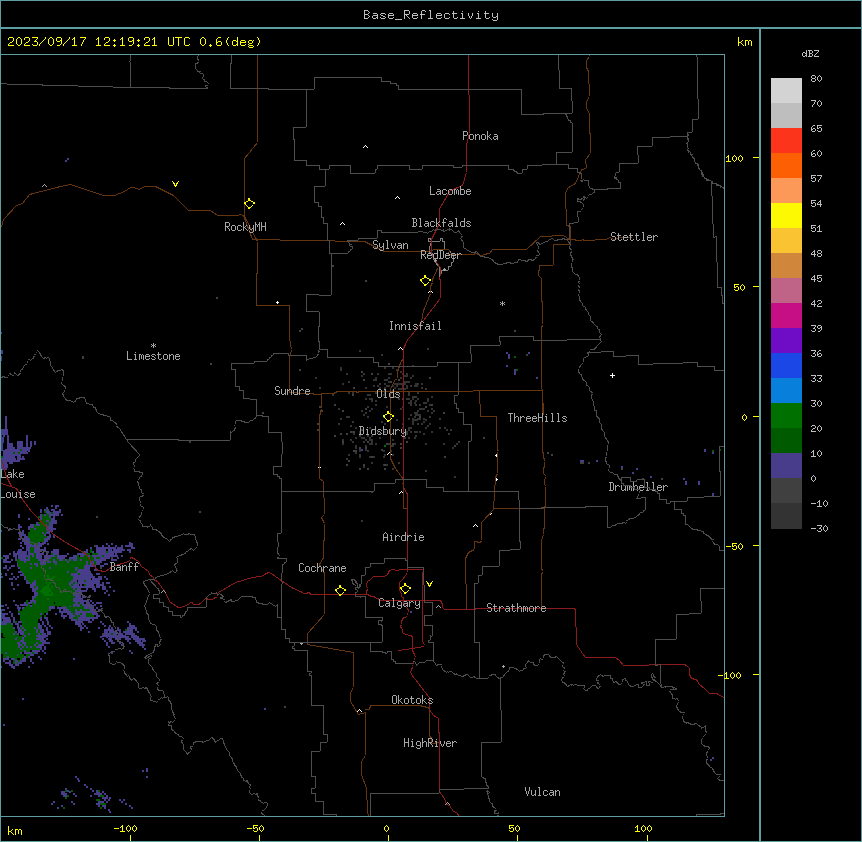Click the Vulcan town label
This screenshot has height=842, width=862.
tap(542, 792)
